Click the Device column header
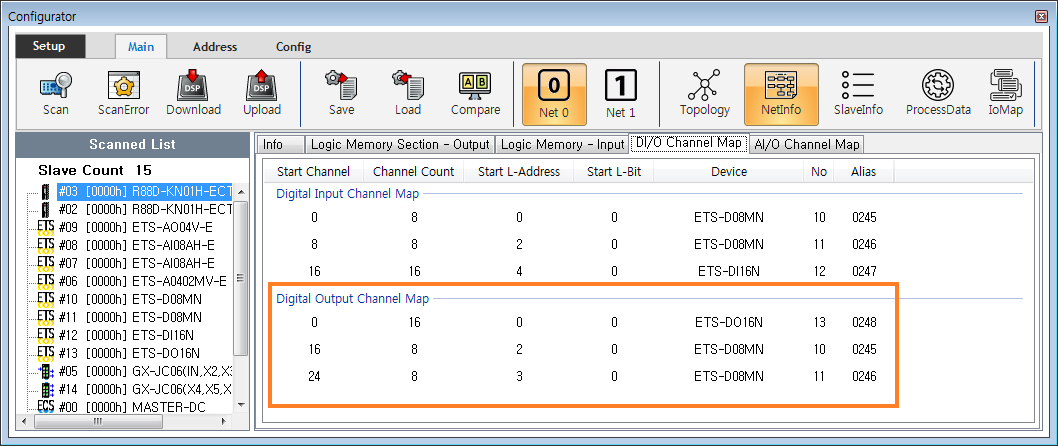1058x446 pixels. (729, 171)
